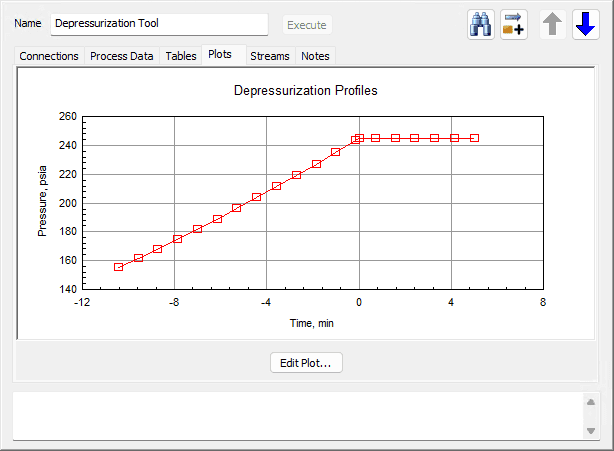Click the Time, min axis label
This screenshot has height=451, width=614.
tap(312, 323)
